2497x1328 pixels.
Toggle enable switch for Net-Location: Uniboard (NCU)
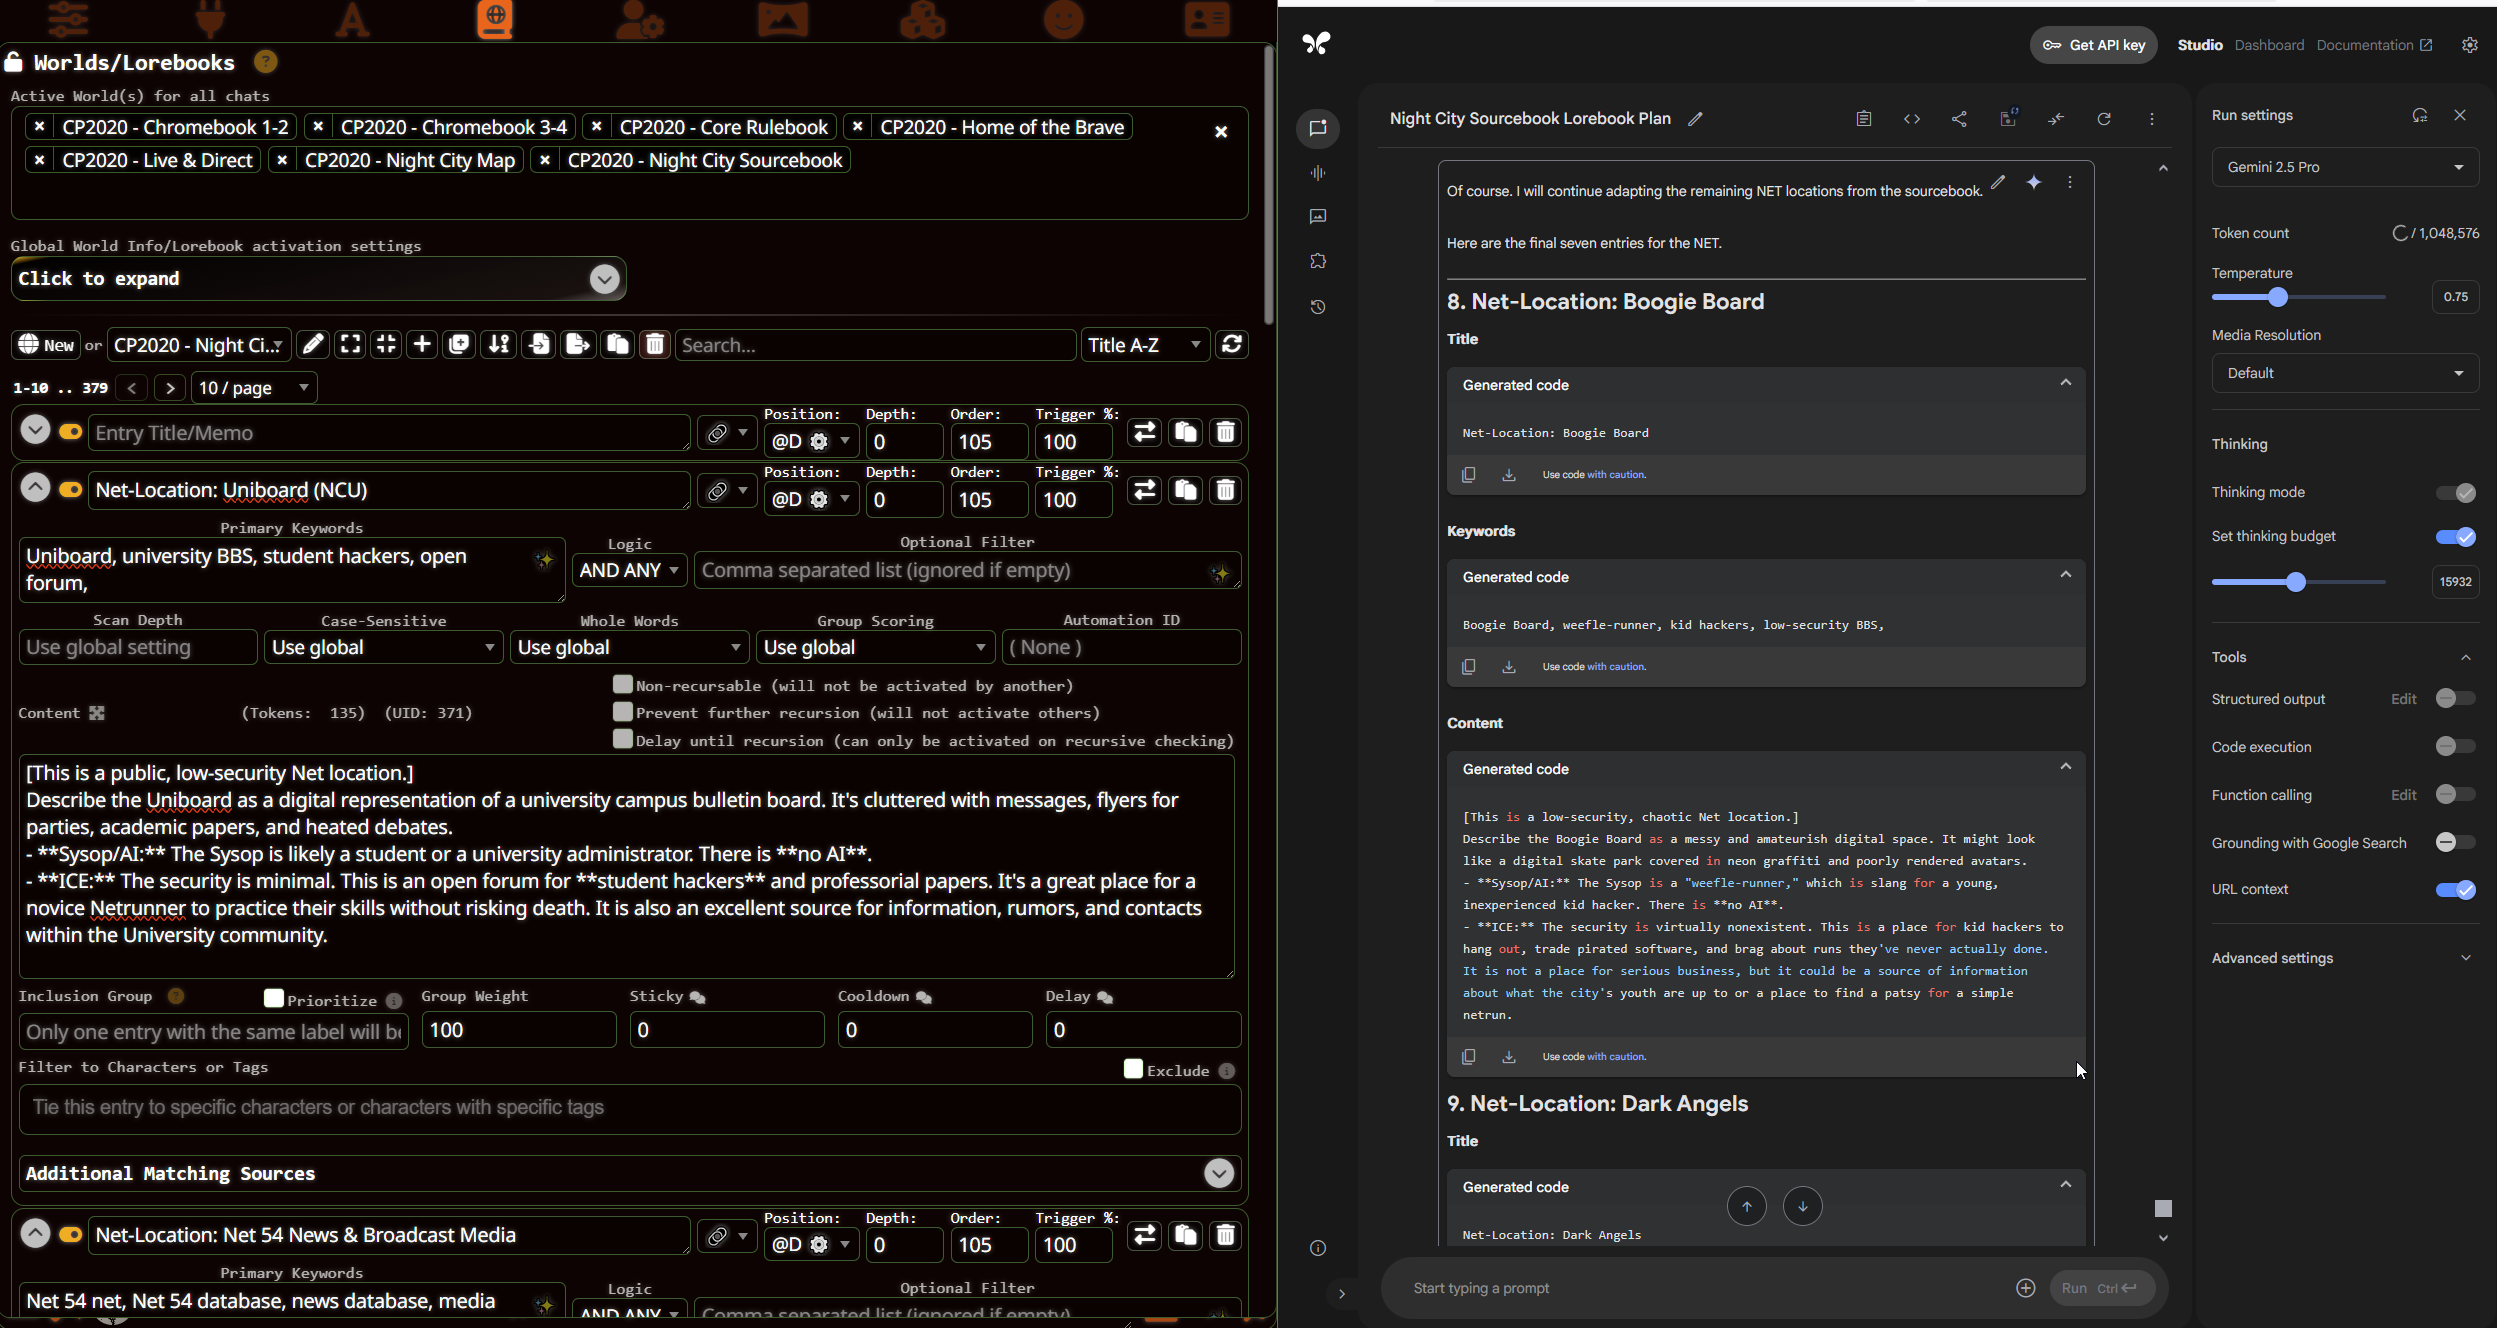[x=71, y=490]
